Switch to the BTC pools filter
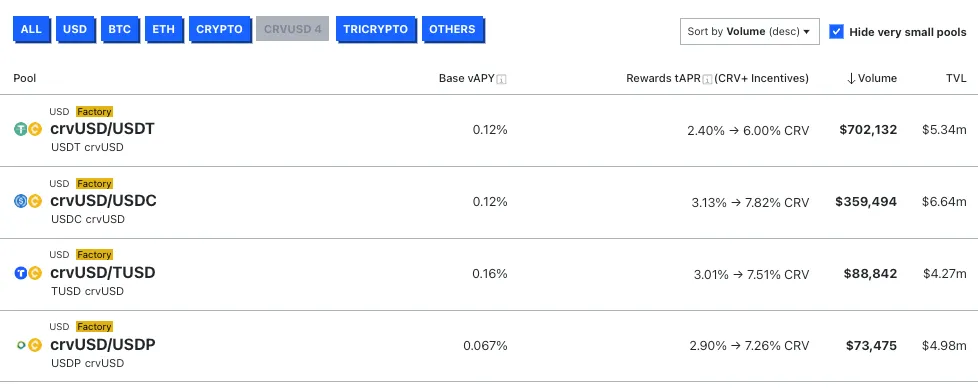The height and width of the screenshot is (391, 978). point(120,29)
